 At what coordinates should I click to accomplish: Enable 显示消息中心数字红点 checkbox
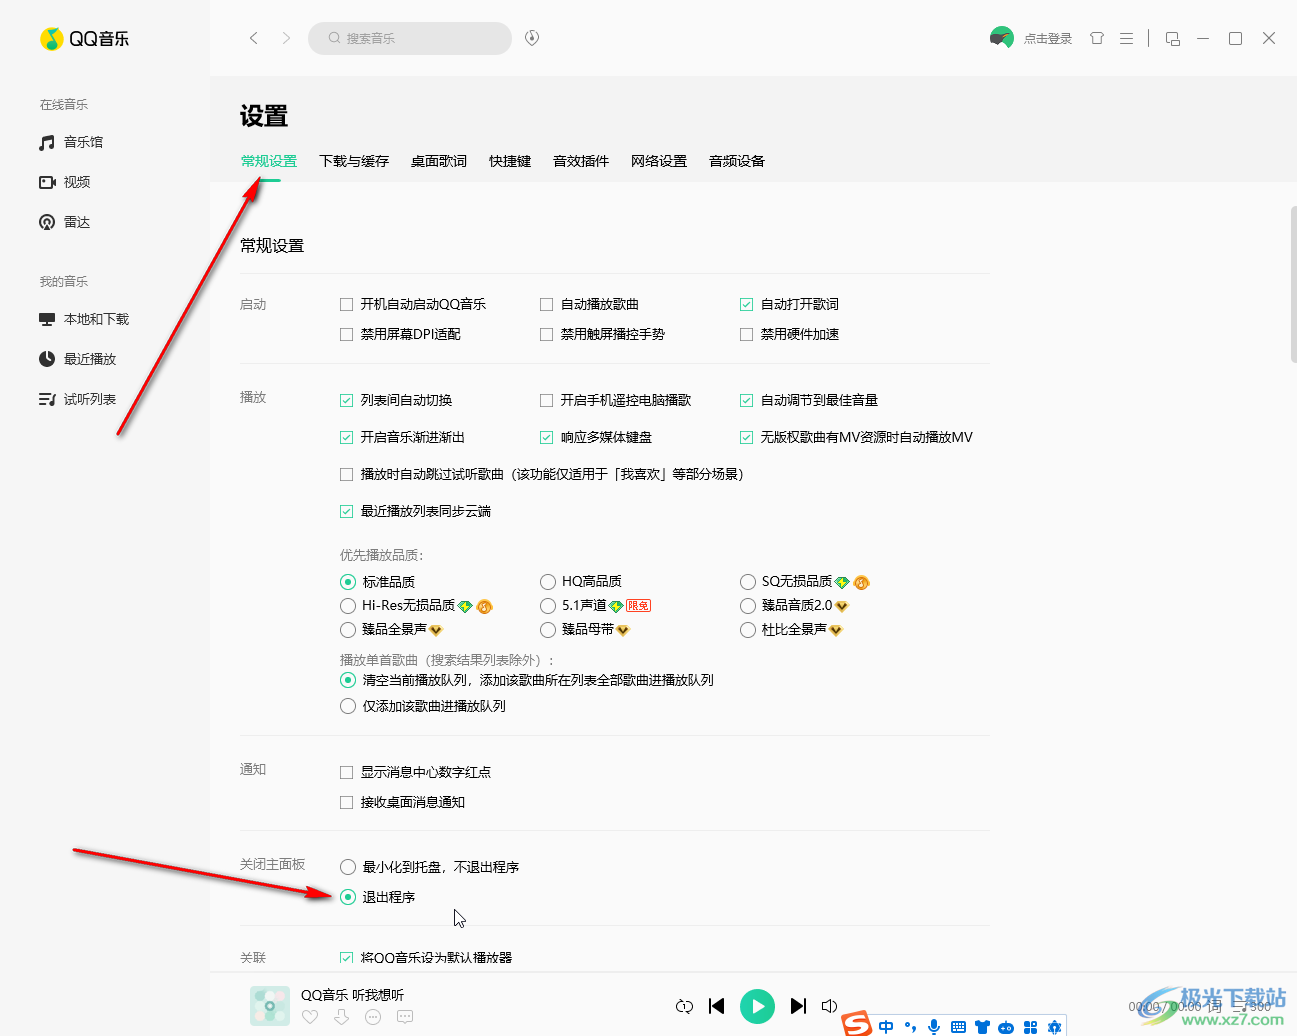point(347,772)
